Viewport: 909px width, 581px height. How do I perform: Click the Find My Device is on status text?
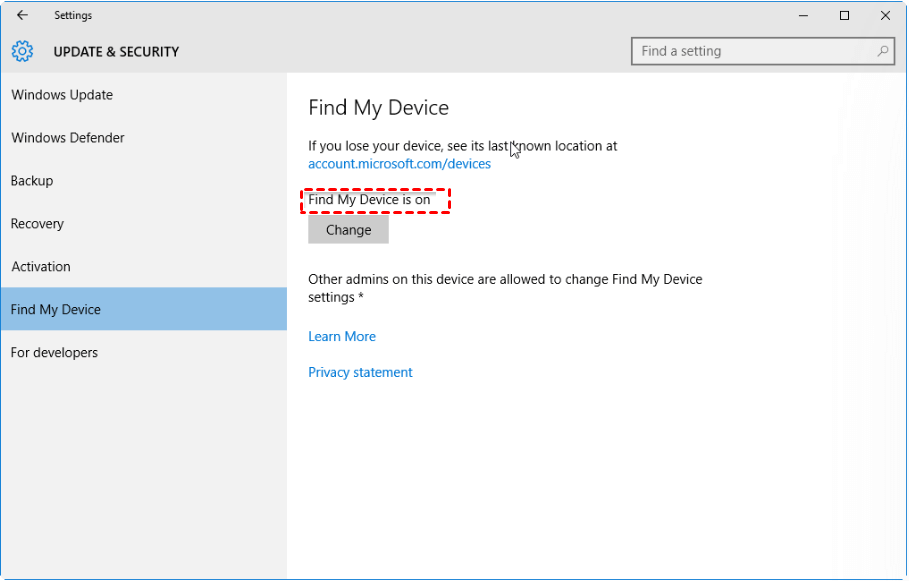(x=369, y=199)
